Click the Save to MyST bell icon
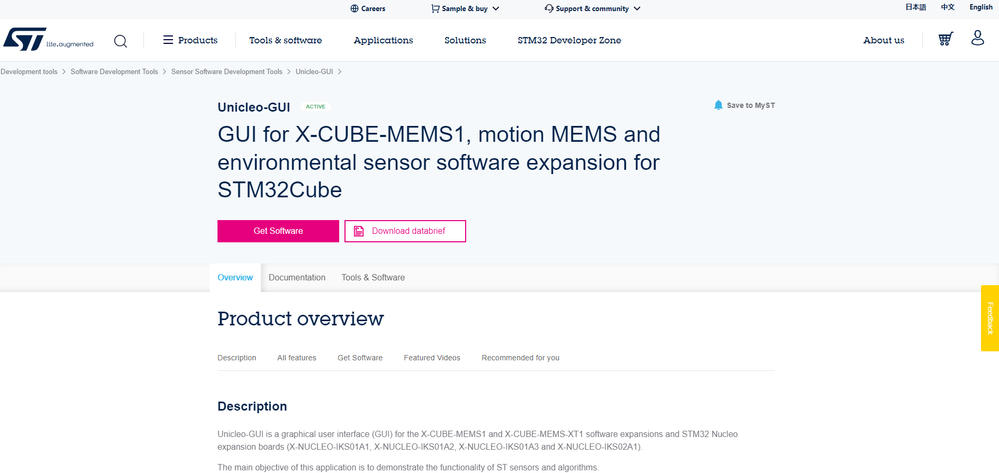The width and height of the screenshot is (999, 473). click(718, 105)
